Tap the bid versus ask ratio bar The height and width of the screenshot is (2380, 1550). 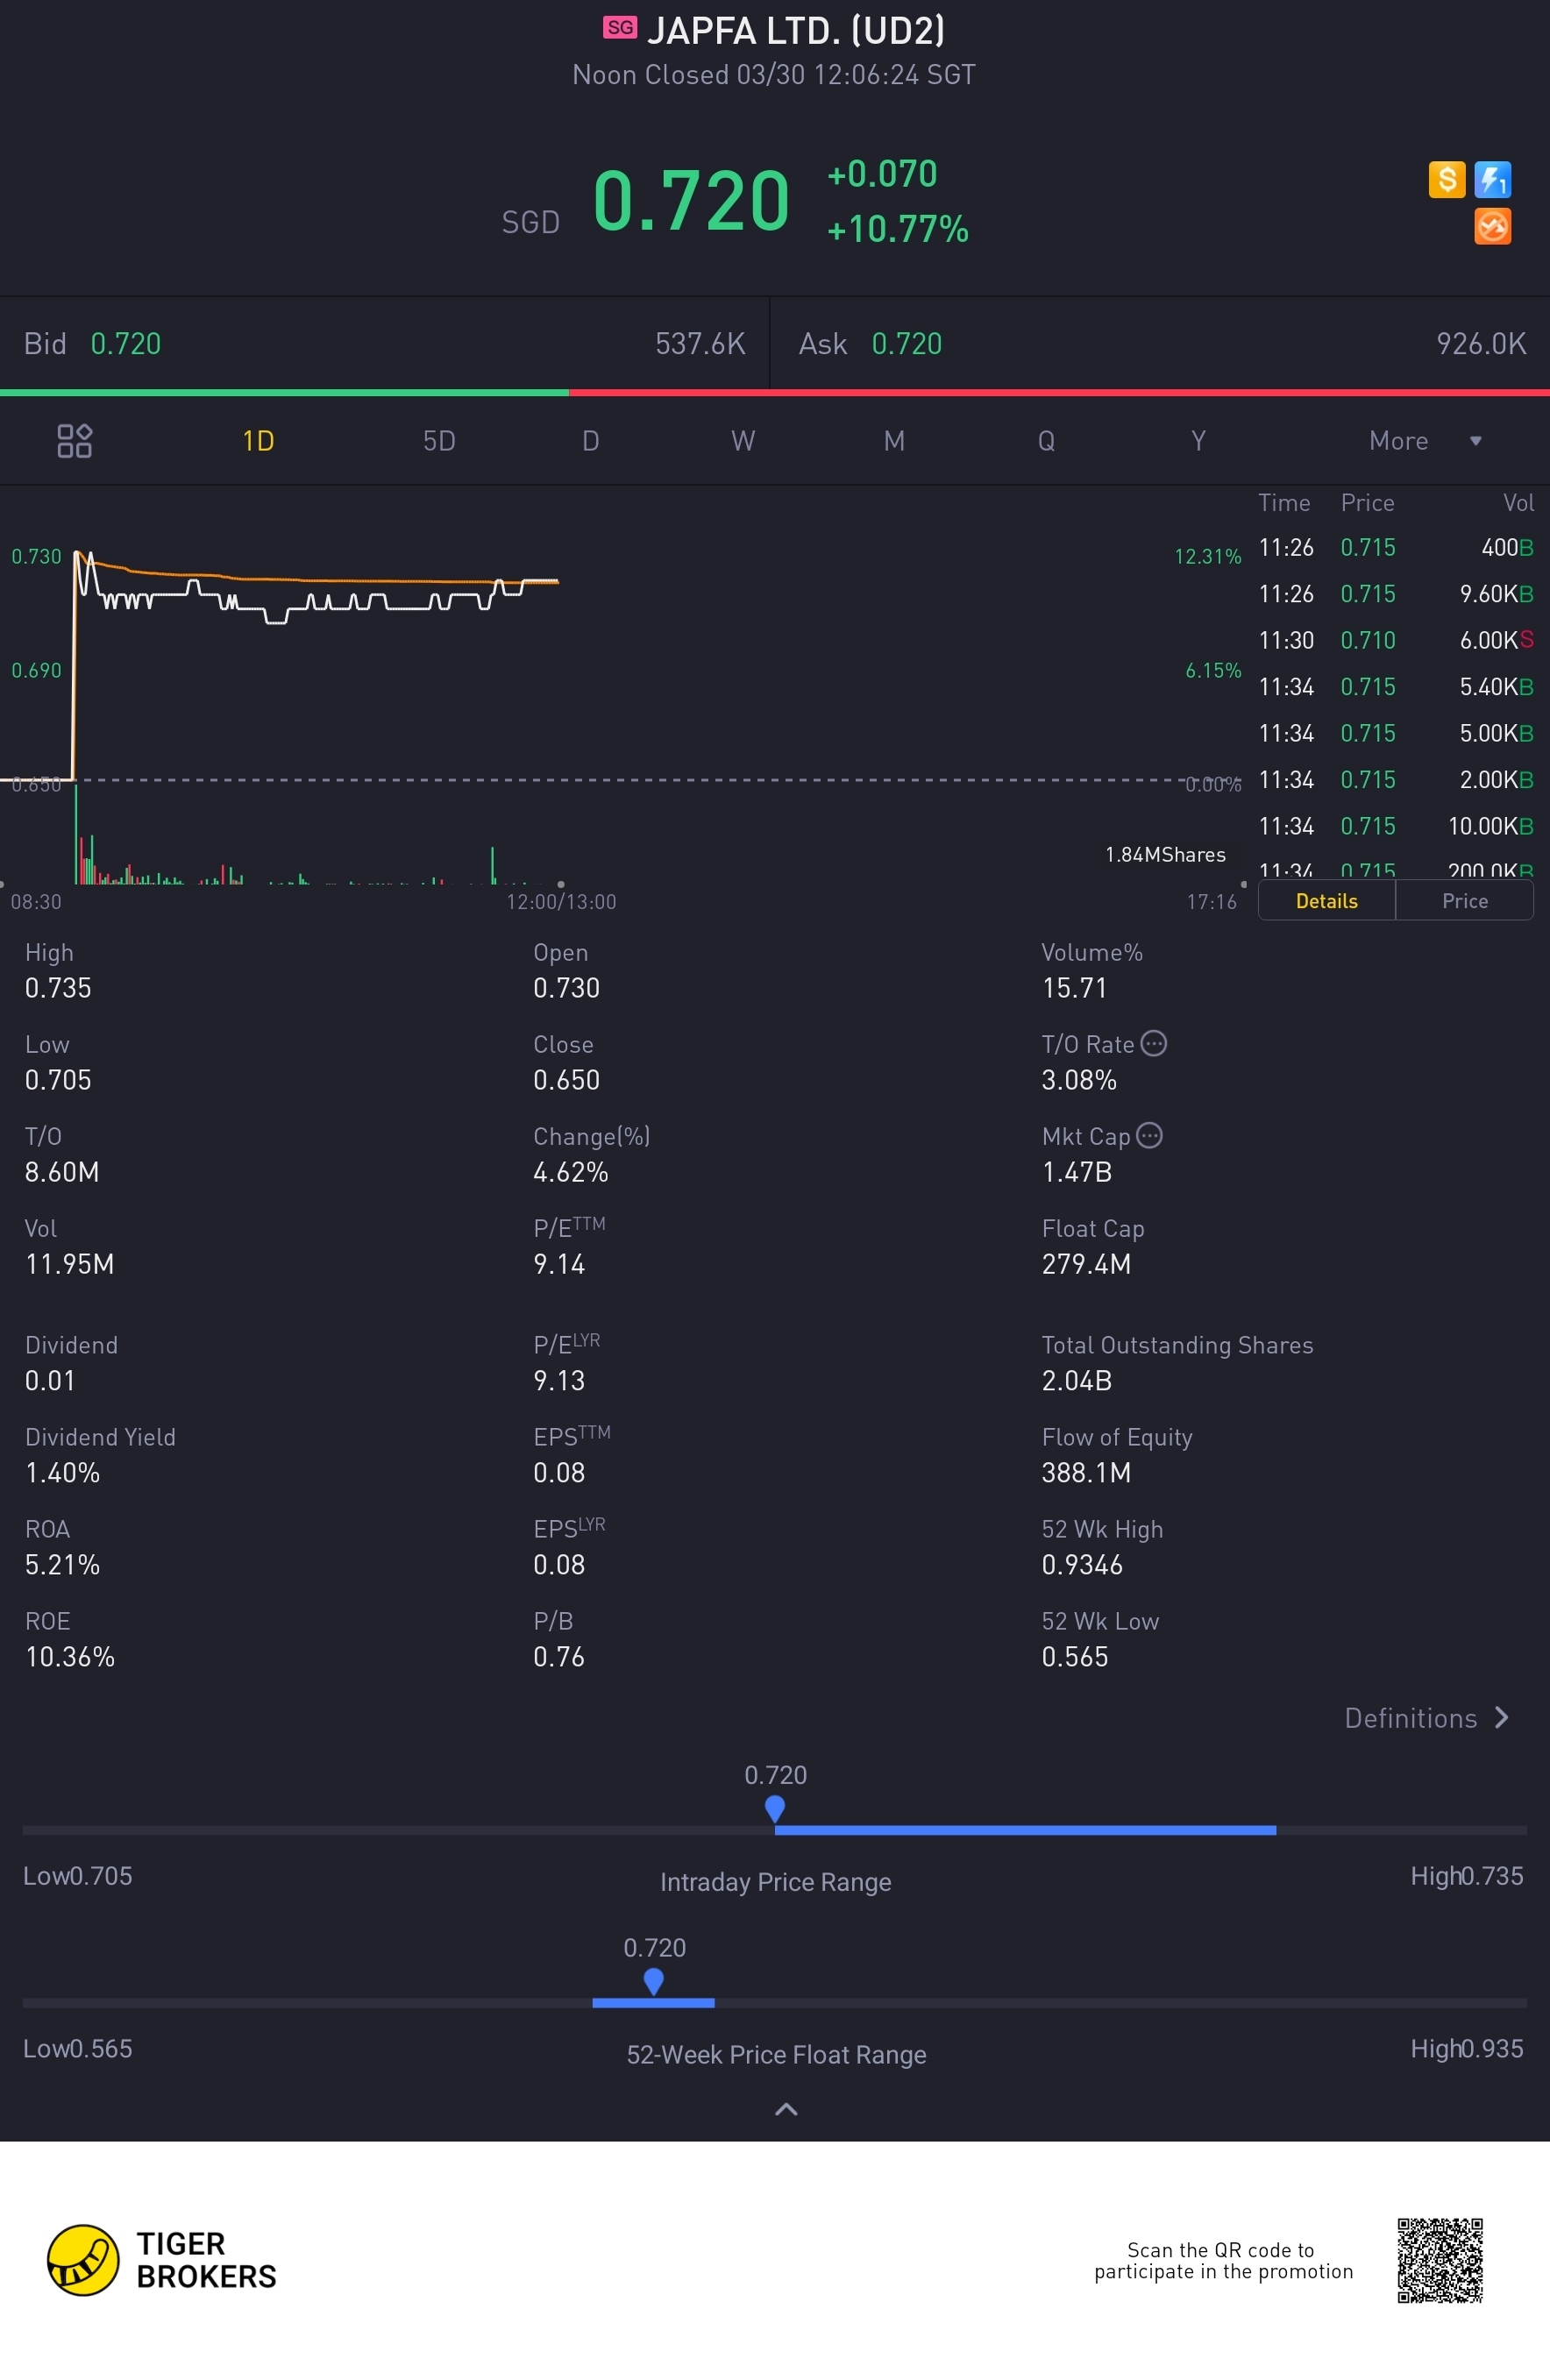[775, 393]
